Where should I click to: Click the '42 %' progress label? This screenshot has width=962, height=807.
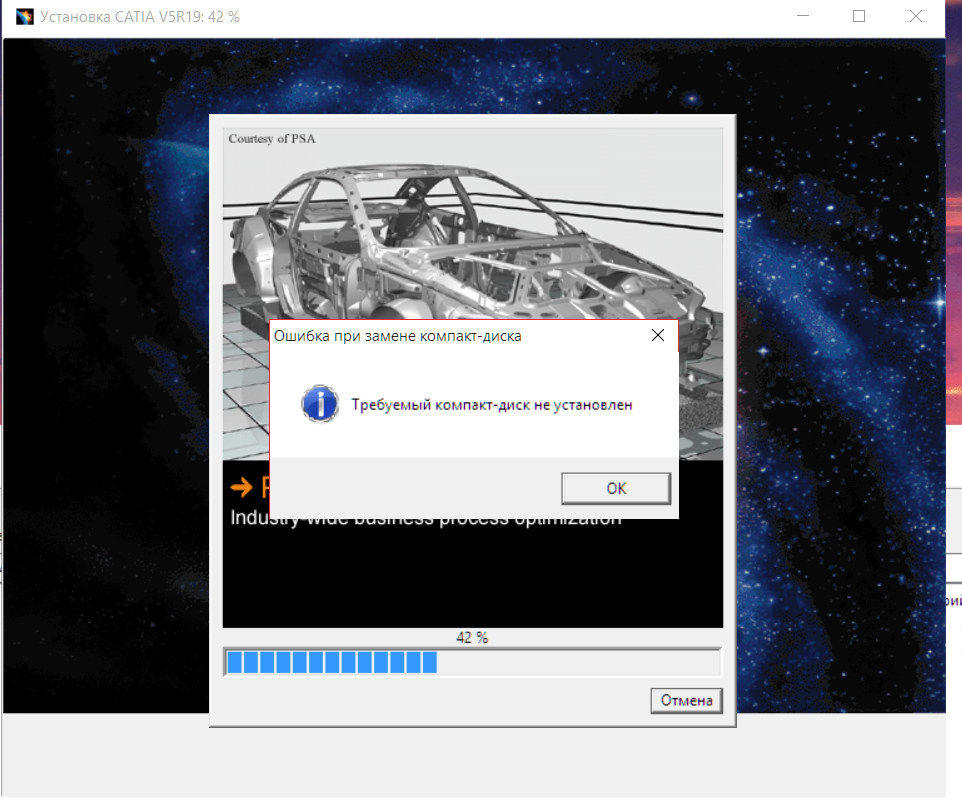point(472,638)
